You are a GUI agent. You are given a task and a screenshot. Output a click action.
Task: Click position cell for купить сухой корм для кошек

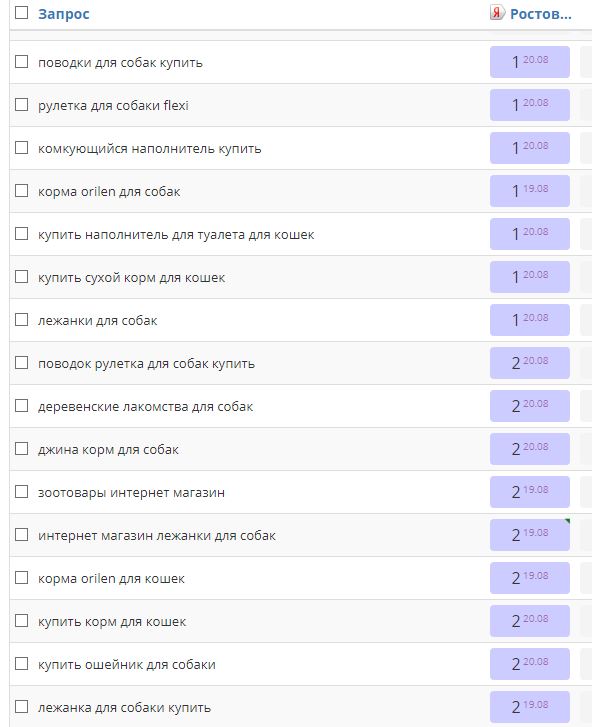click(x=530, y=277)
